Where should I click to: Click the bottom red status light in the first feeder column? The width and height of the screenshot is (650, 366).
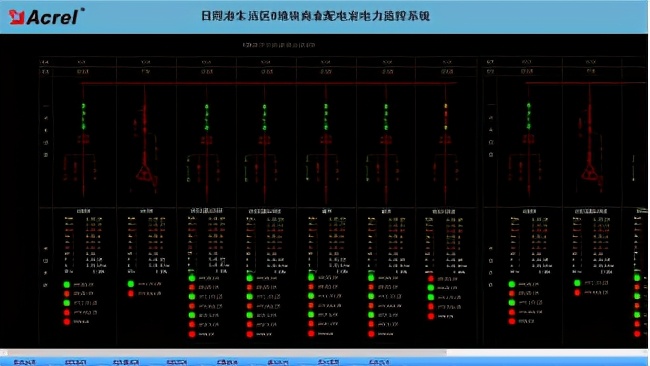coord(67,321)
